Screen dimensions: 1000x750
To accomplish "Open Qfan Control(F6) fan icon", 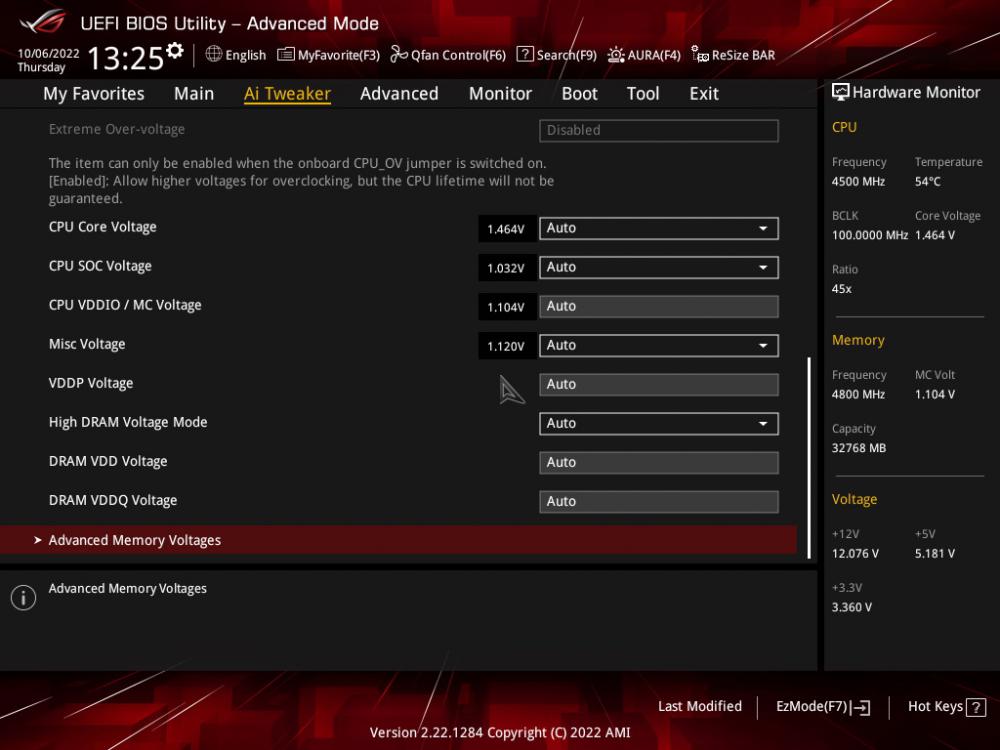I will pos(399,54).
